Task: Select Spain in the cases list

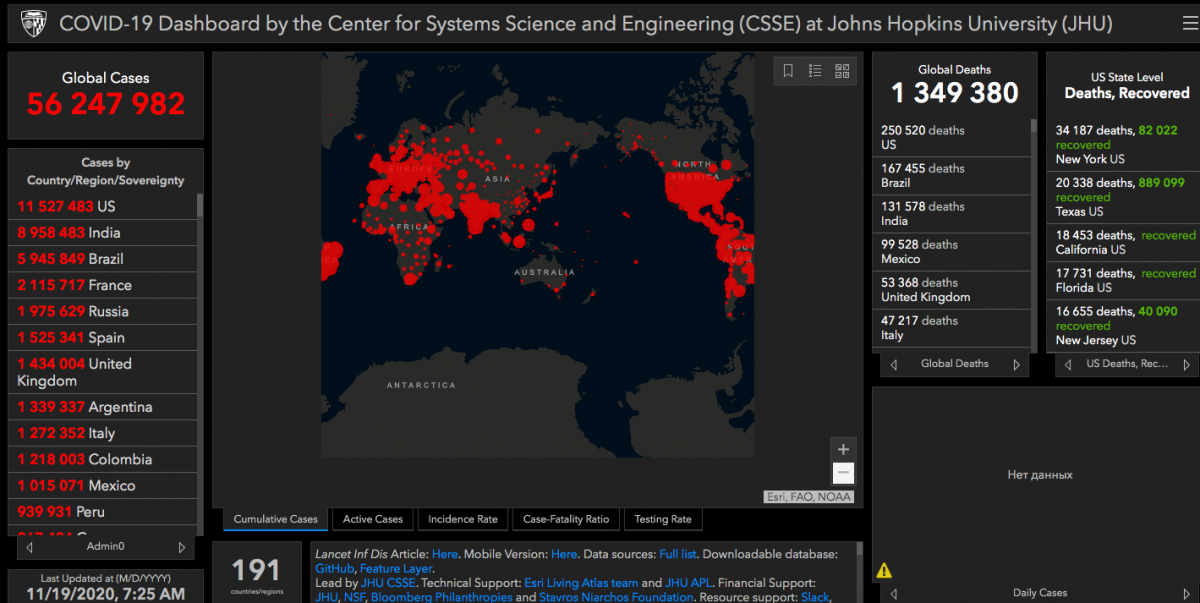Action: pyautogui.click(x=103, y=337)
